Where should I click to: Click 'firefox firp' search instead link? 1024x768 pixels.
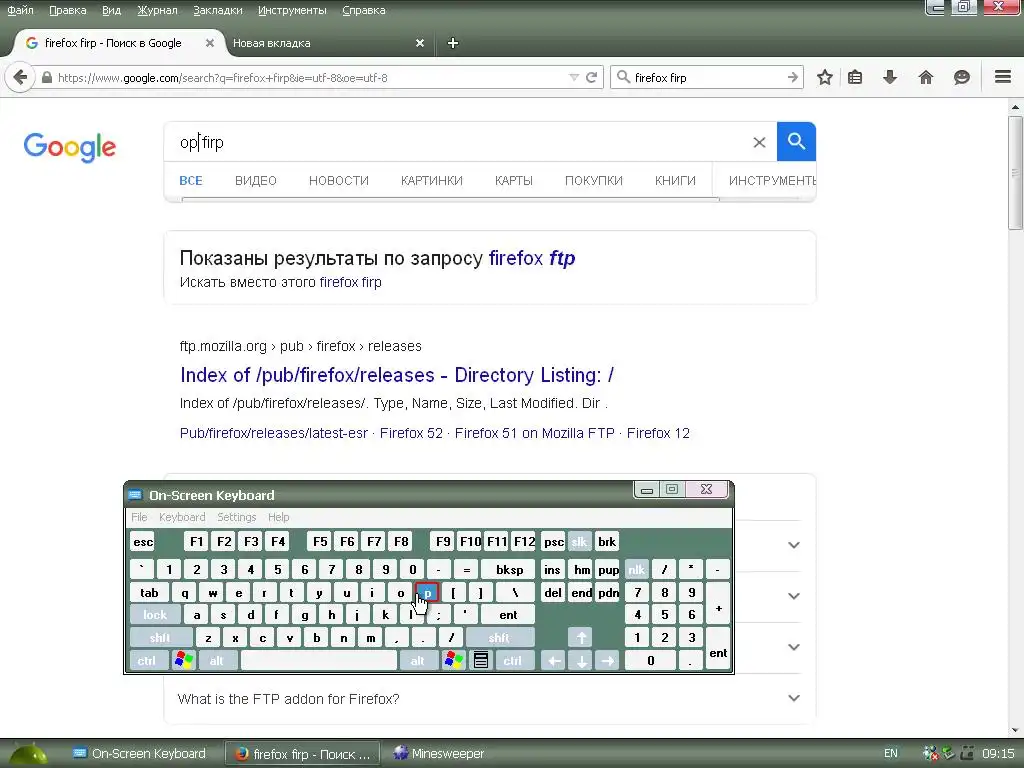(350, 282)
